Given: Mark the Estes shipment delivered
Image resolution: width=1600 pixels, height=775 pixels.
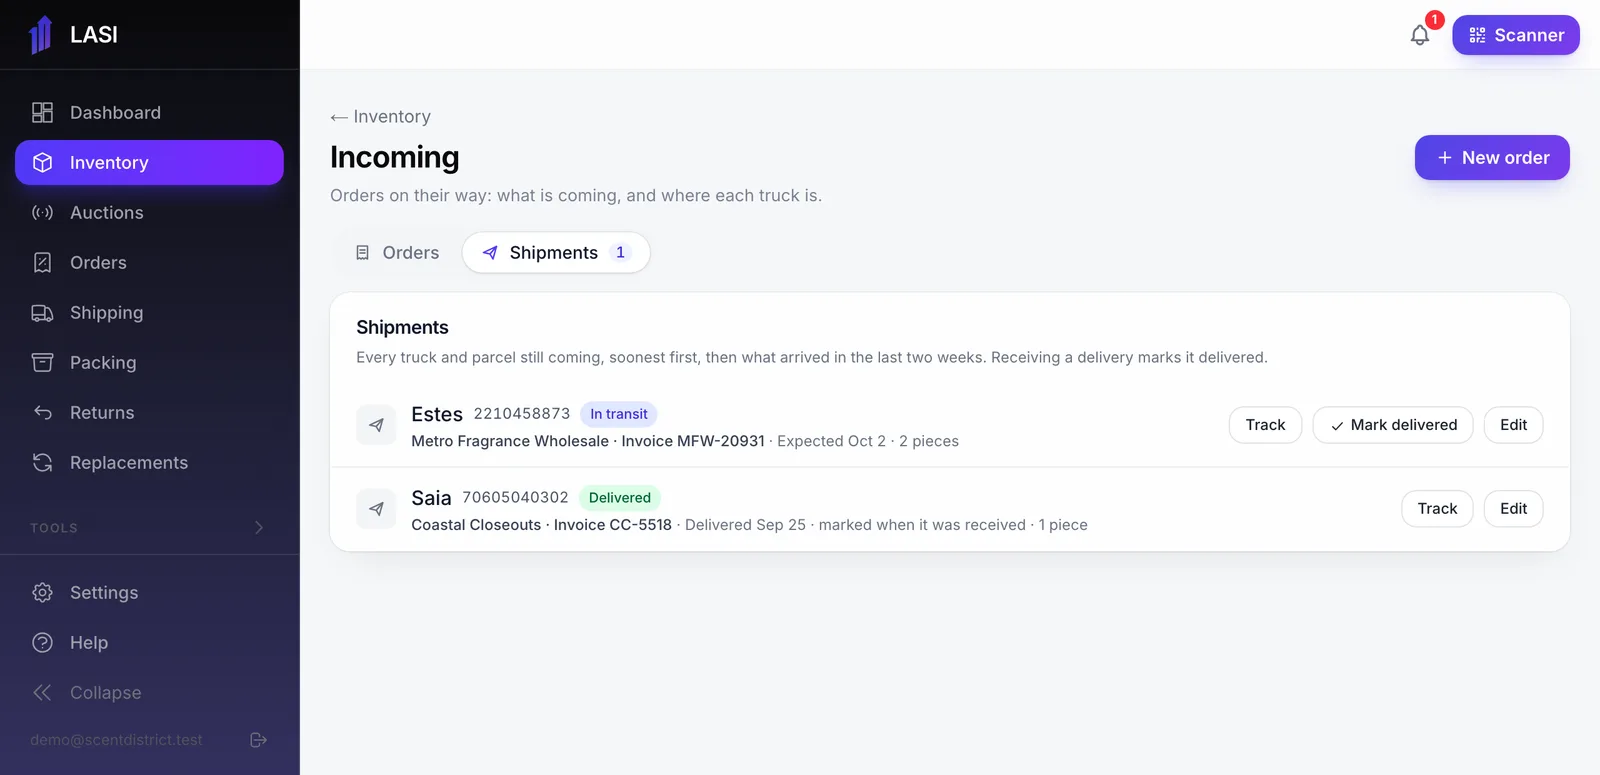Looking at the screenshot, I should point(1393,425).
